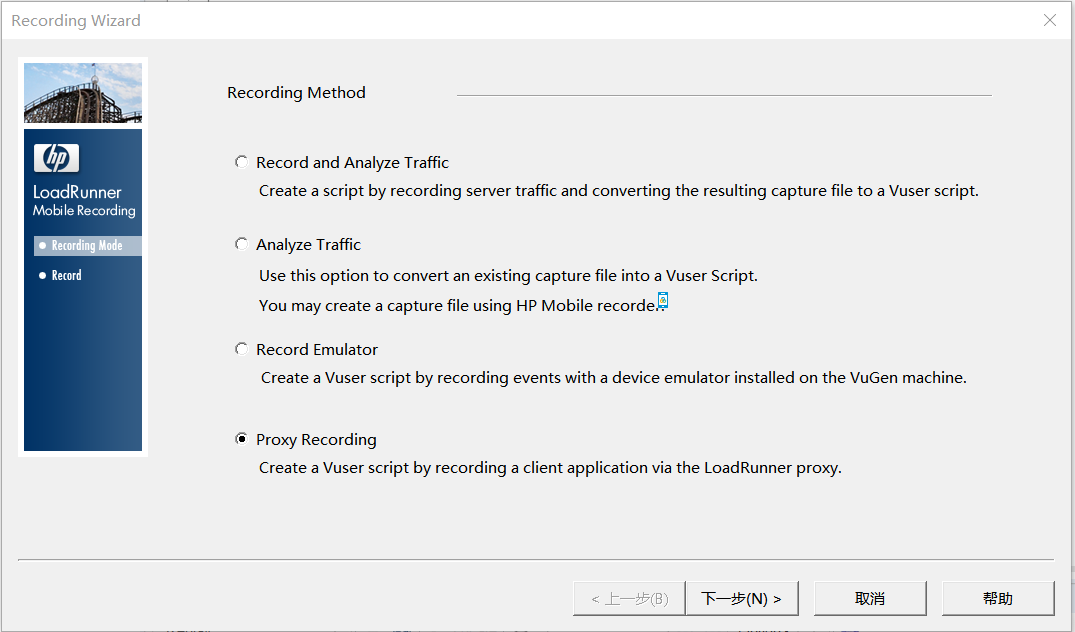Jump to the Record wizard step
The image size is (1075, 632).
pos(67,275)
